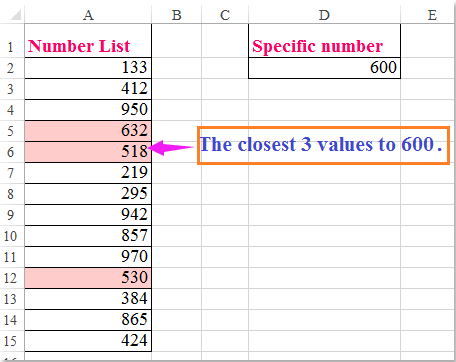The width and height of the screenshot is (456, 362).
Task: Click the Select All corner triangle
Action: click(x=16, y=15)
